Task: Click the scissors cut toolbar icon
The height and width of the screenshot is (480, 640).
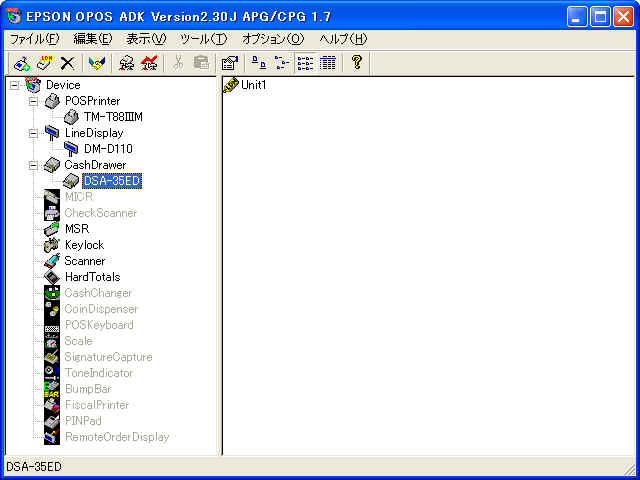Action: tap(178, 63)
